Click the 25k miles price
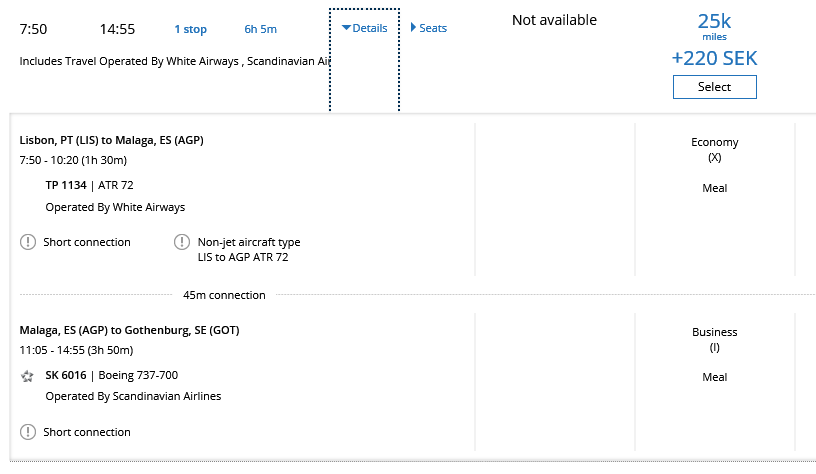 tap(714, 25)
